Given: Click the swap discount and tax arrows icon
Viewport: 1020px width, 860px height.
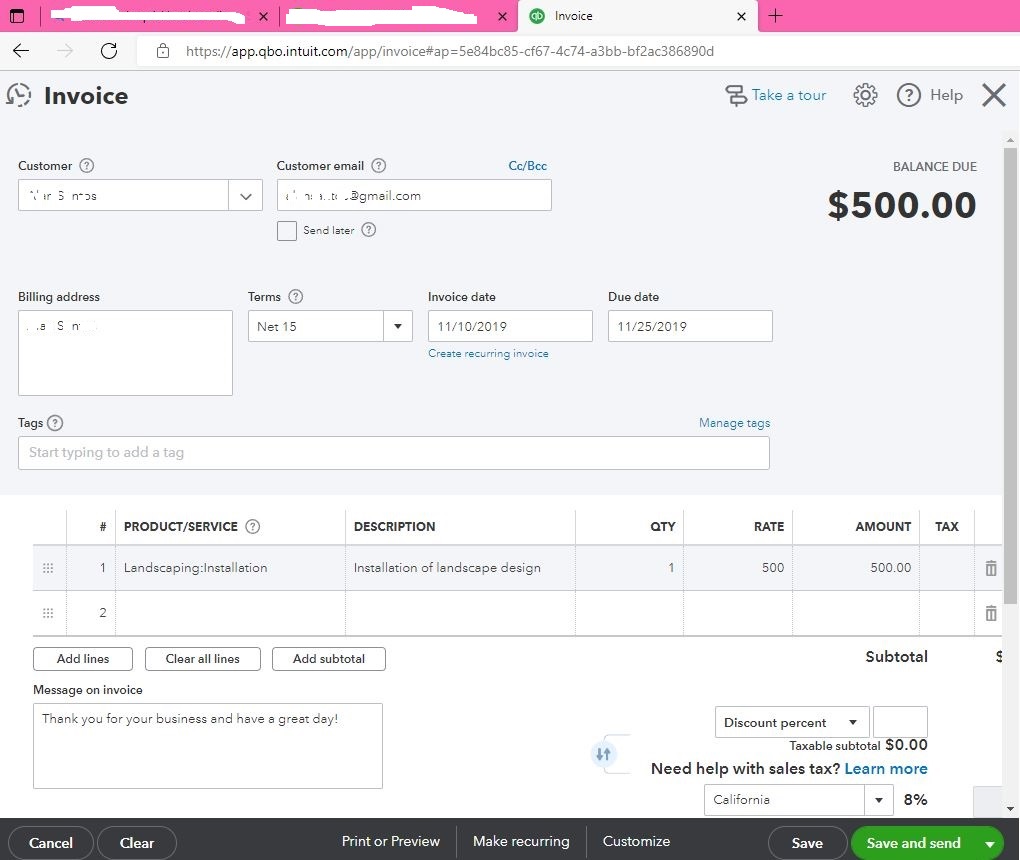Looking at the screenshot, I should click(603, 754).
